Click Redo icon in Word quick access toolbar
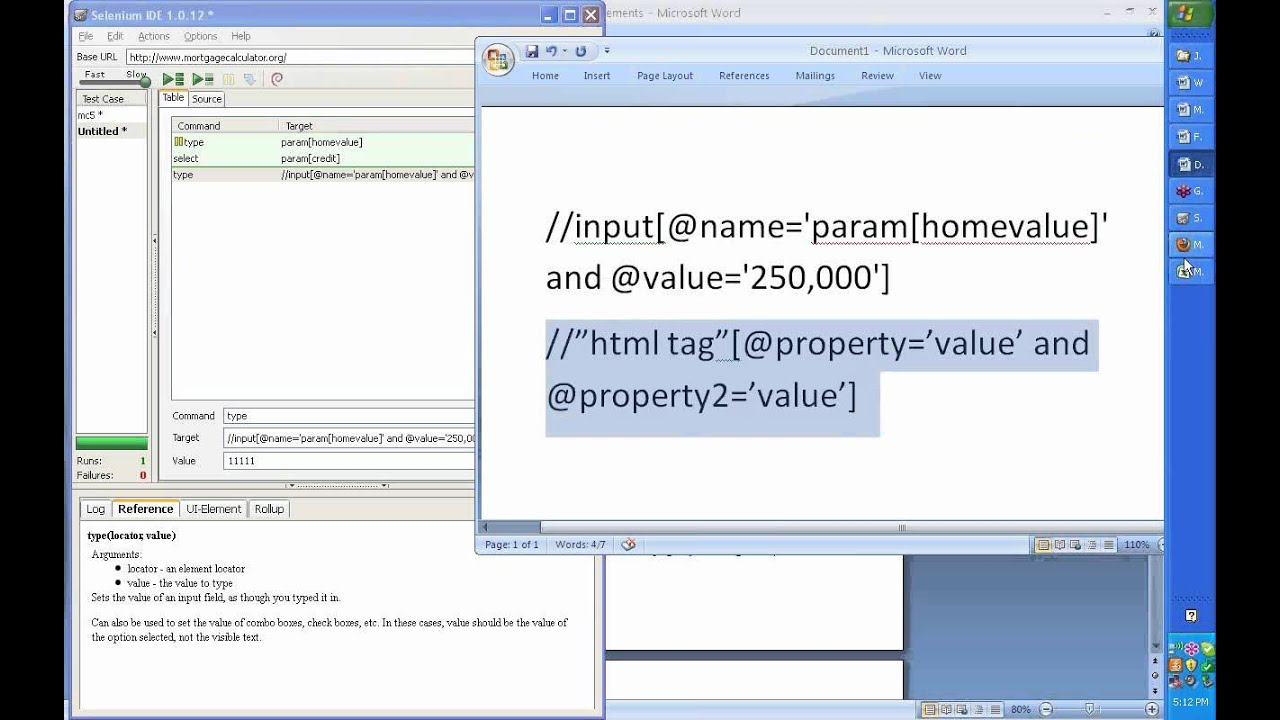Screen dimensions: 1280x720 tap(581, 51)
